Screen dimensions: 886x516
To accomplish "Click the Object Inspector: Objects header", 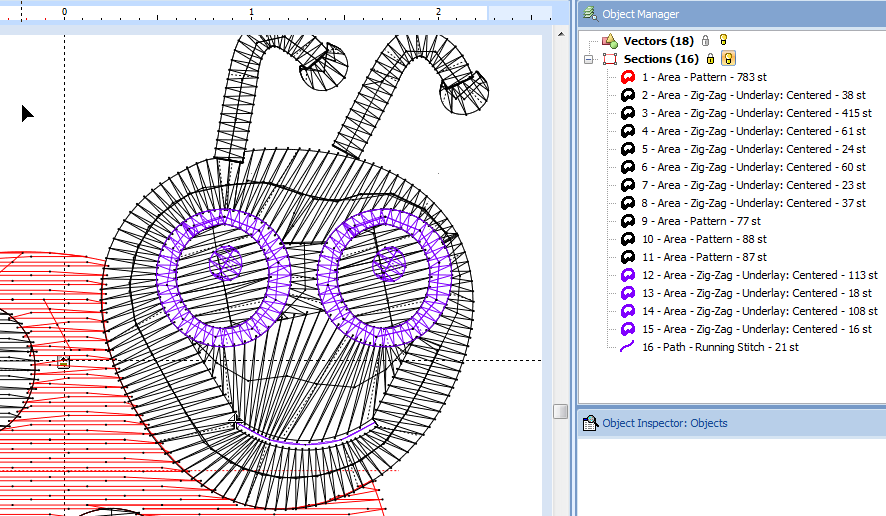I will (x=665, y=423).
